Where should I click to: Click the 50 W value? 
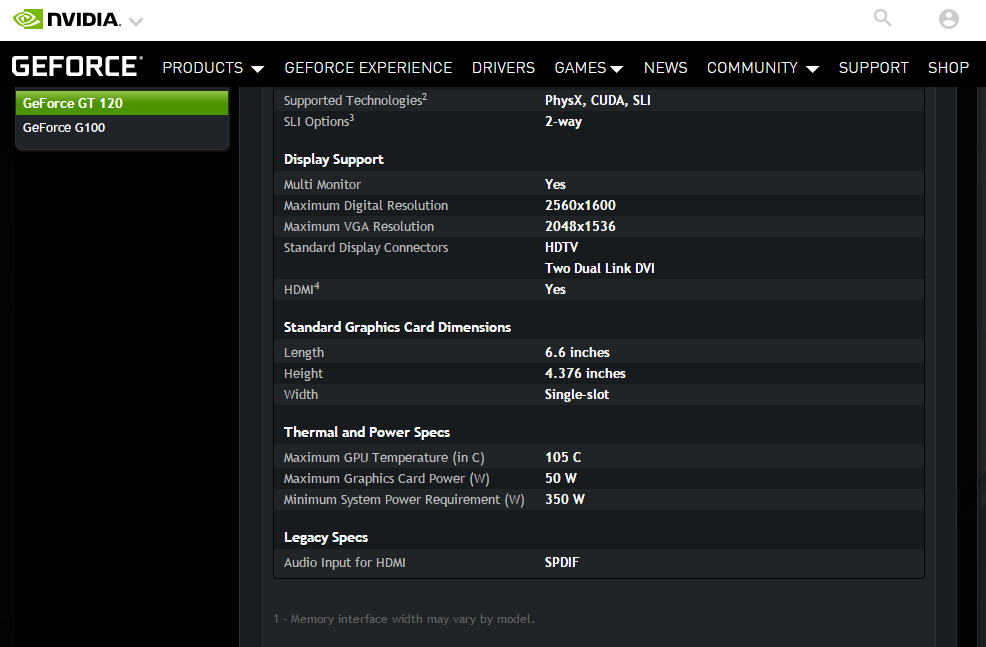coord(560,478)
